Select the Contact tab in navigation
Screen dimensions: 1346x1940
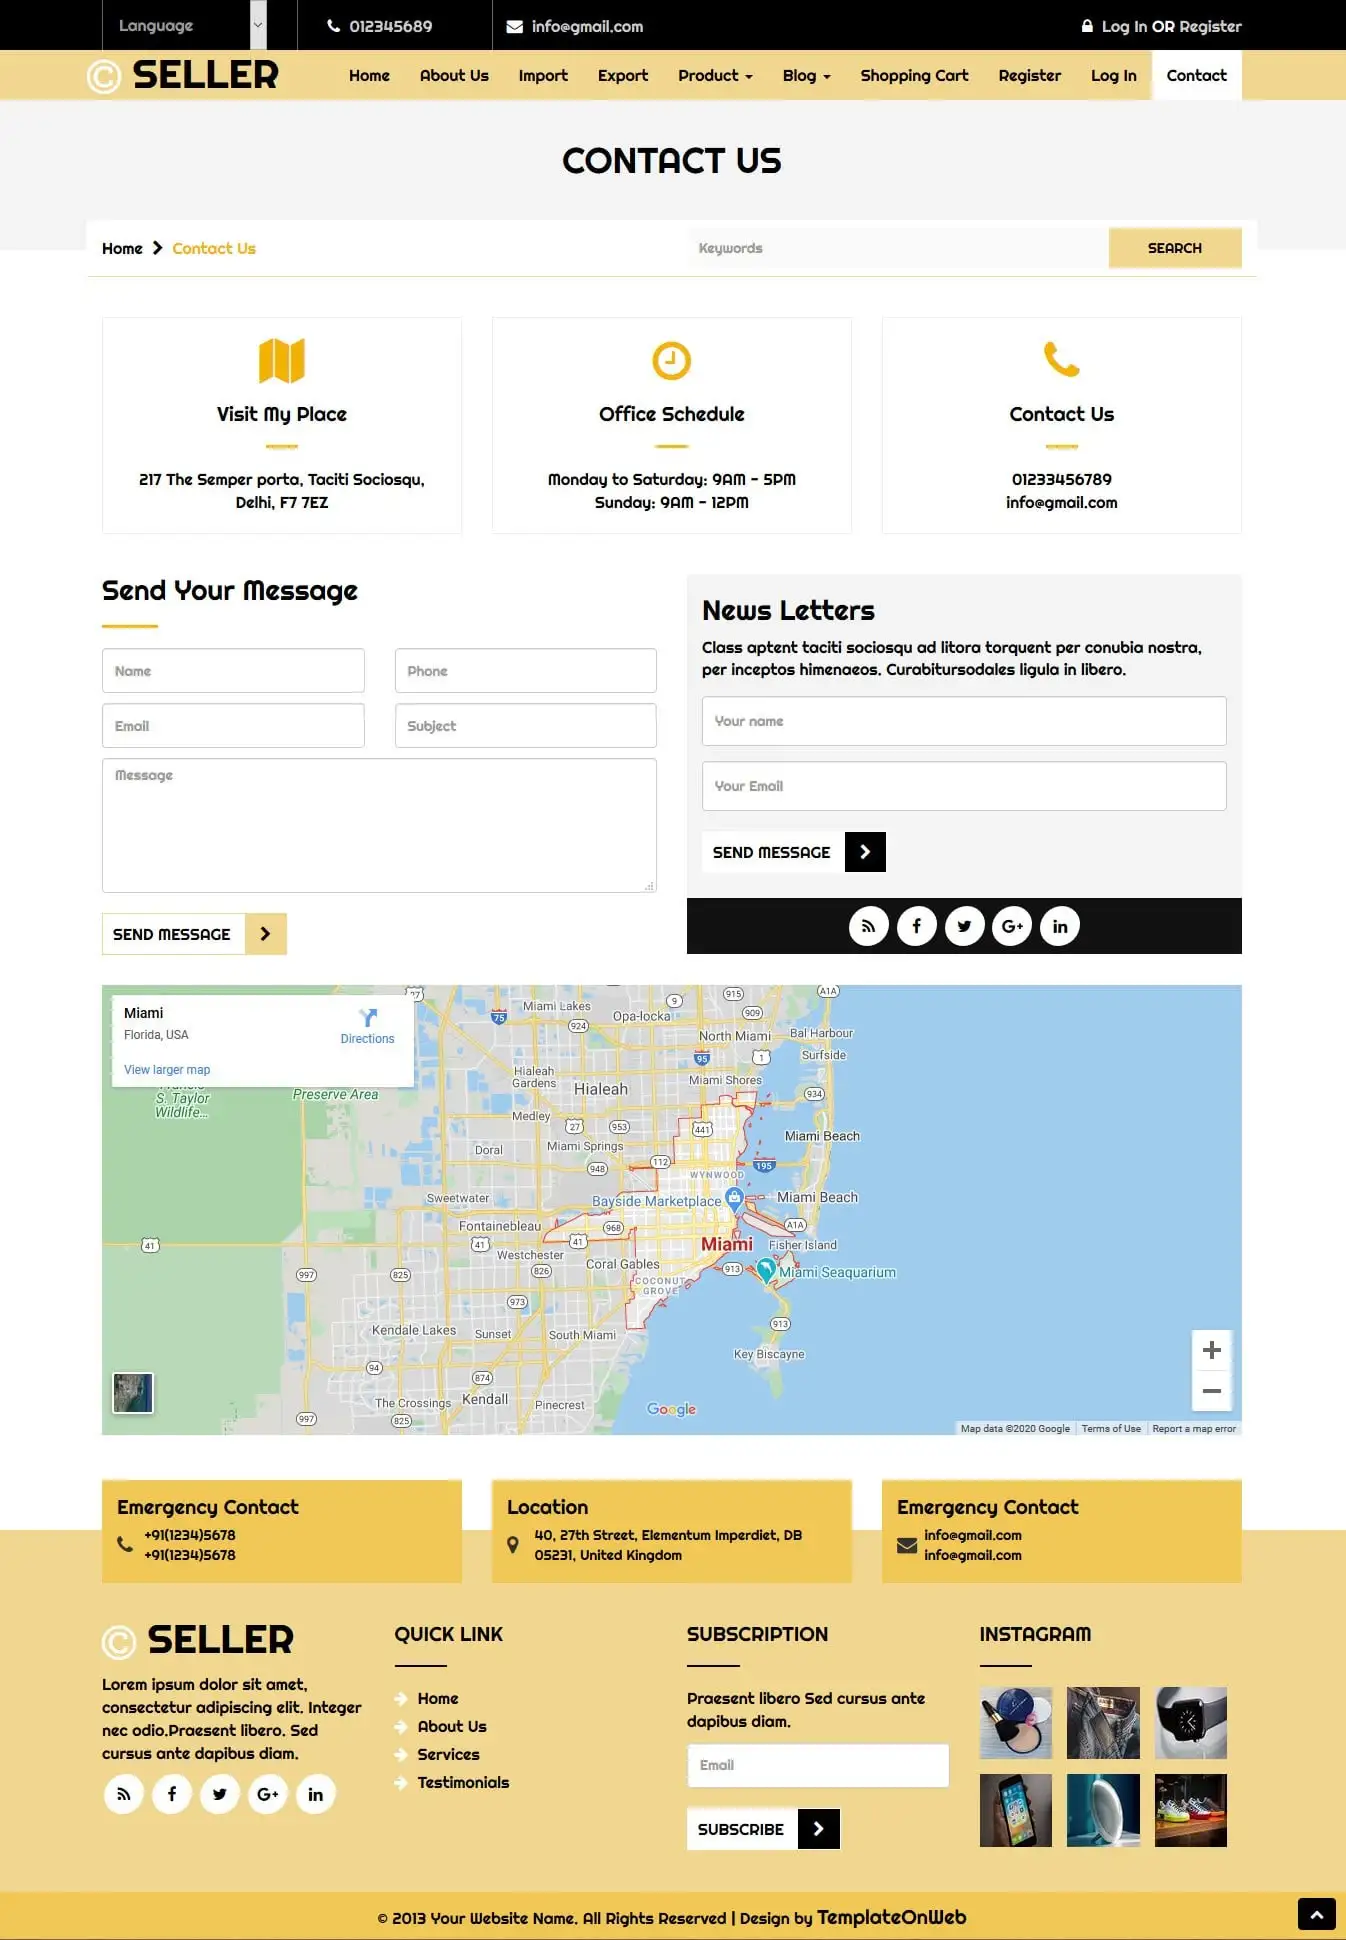point(1196,75)
